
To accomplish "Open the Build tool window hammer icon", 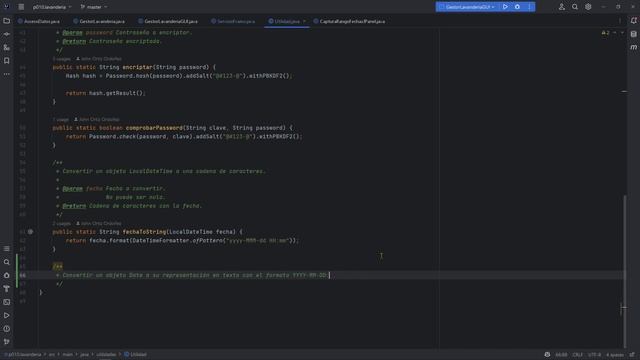I will pyautogui.click(x=7, y=289).
